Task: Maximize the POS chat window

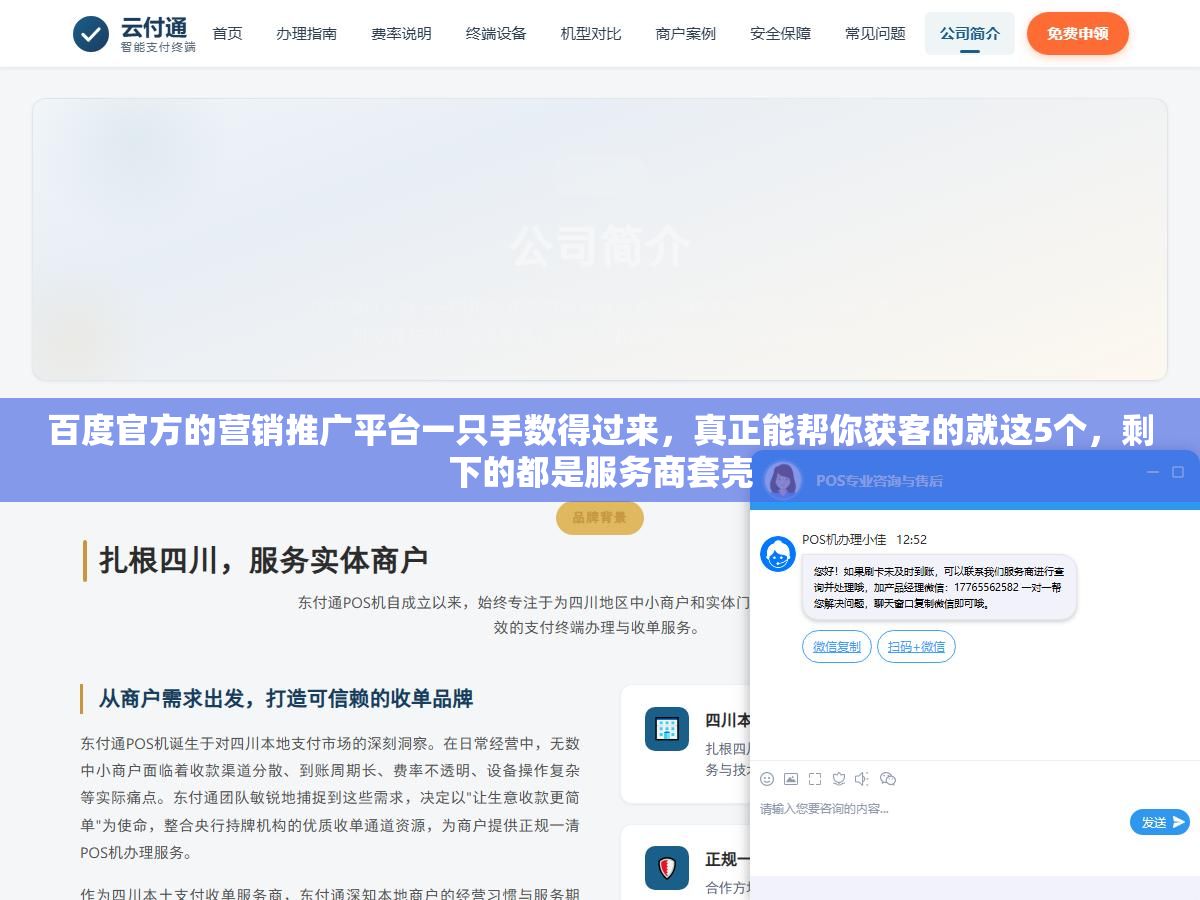Action: pos(1178,472)
